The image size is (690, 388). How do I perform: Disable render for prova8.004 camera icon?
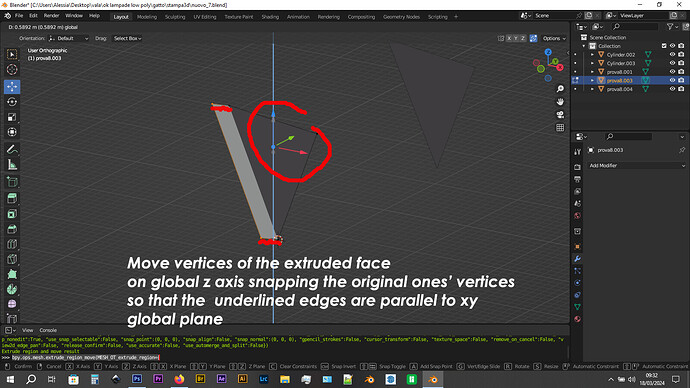tap(681, 89)
